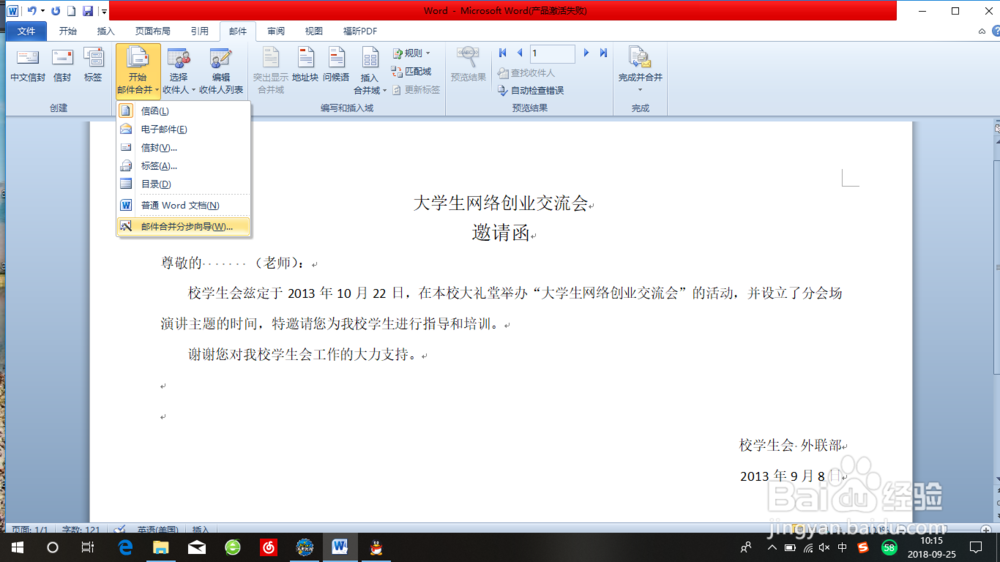1000x562 pixels.
Task: Open the Windows notification center icon
Action: coord(976,547)
